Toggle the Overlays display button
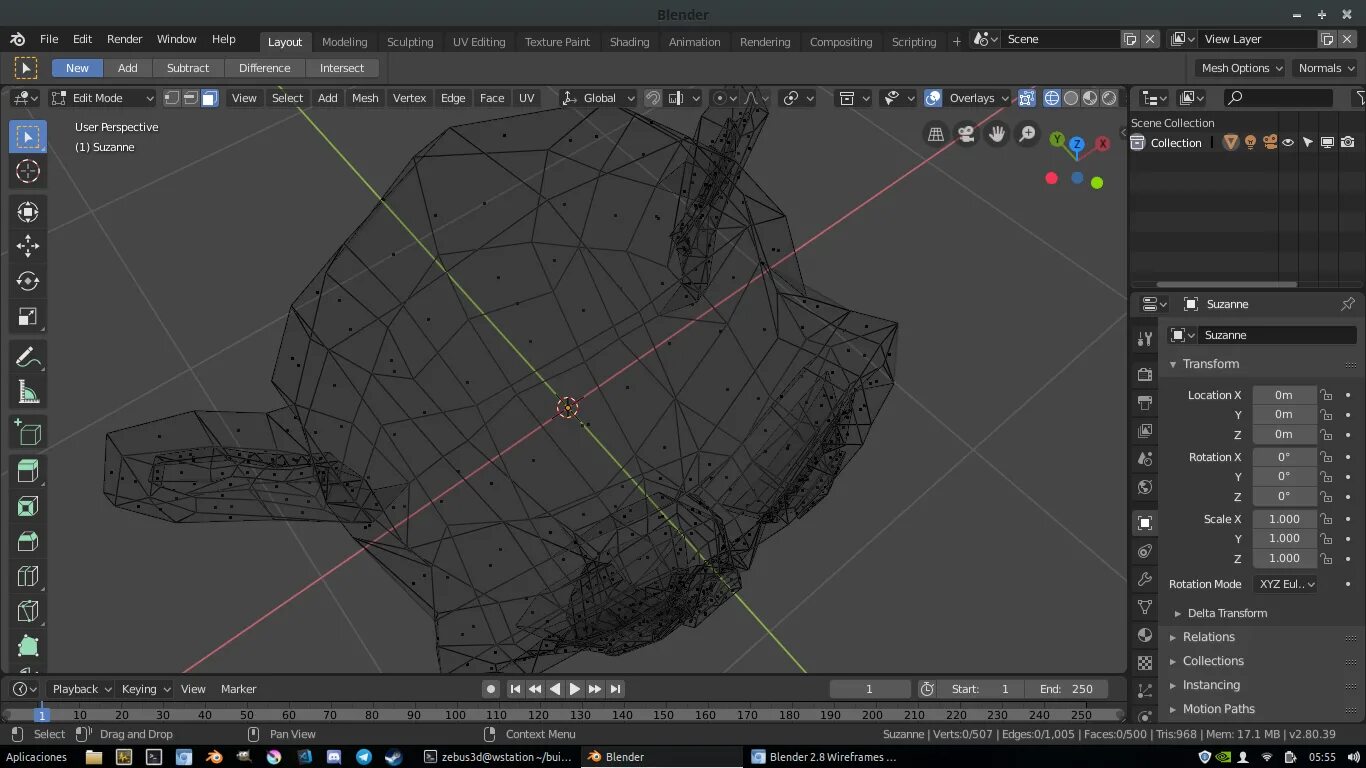This screenshot has height=768, width=1366. coord(933,98)
